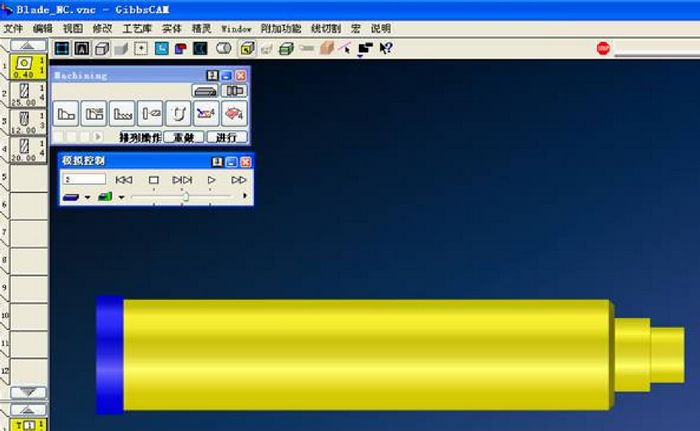Click the wireframe cube toolbar icon
700x431 pixels.
pyautogui.click(x=102, y=48)
